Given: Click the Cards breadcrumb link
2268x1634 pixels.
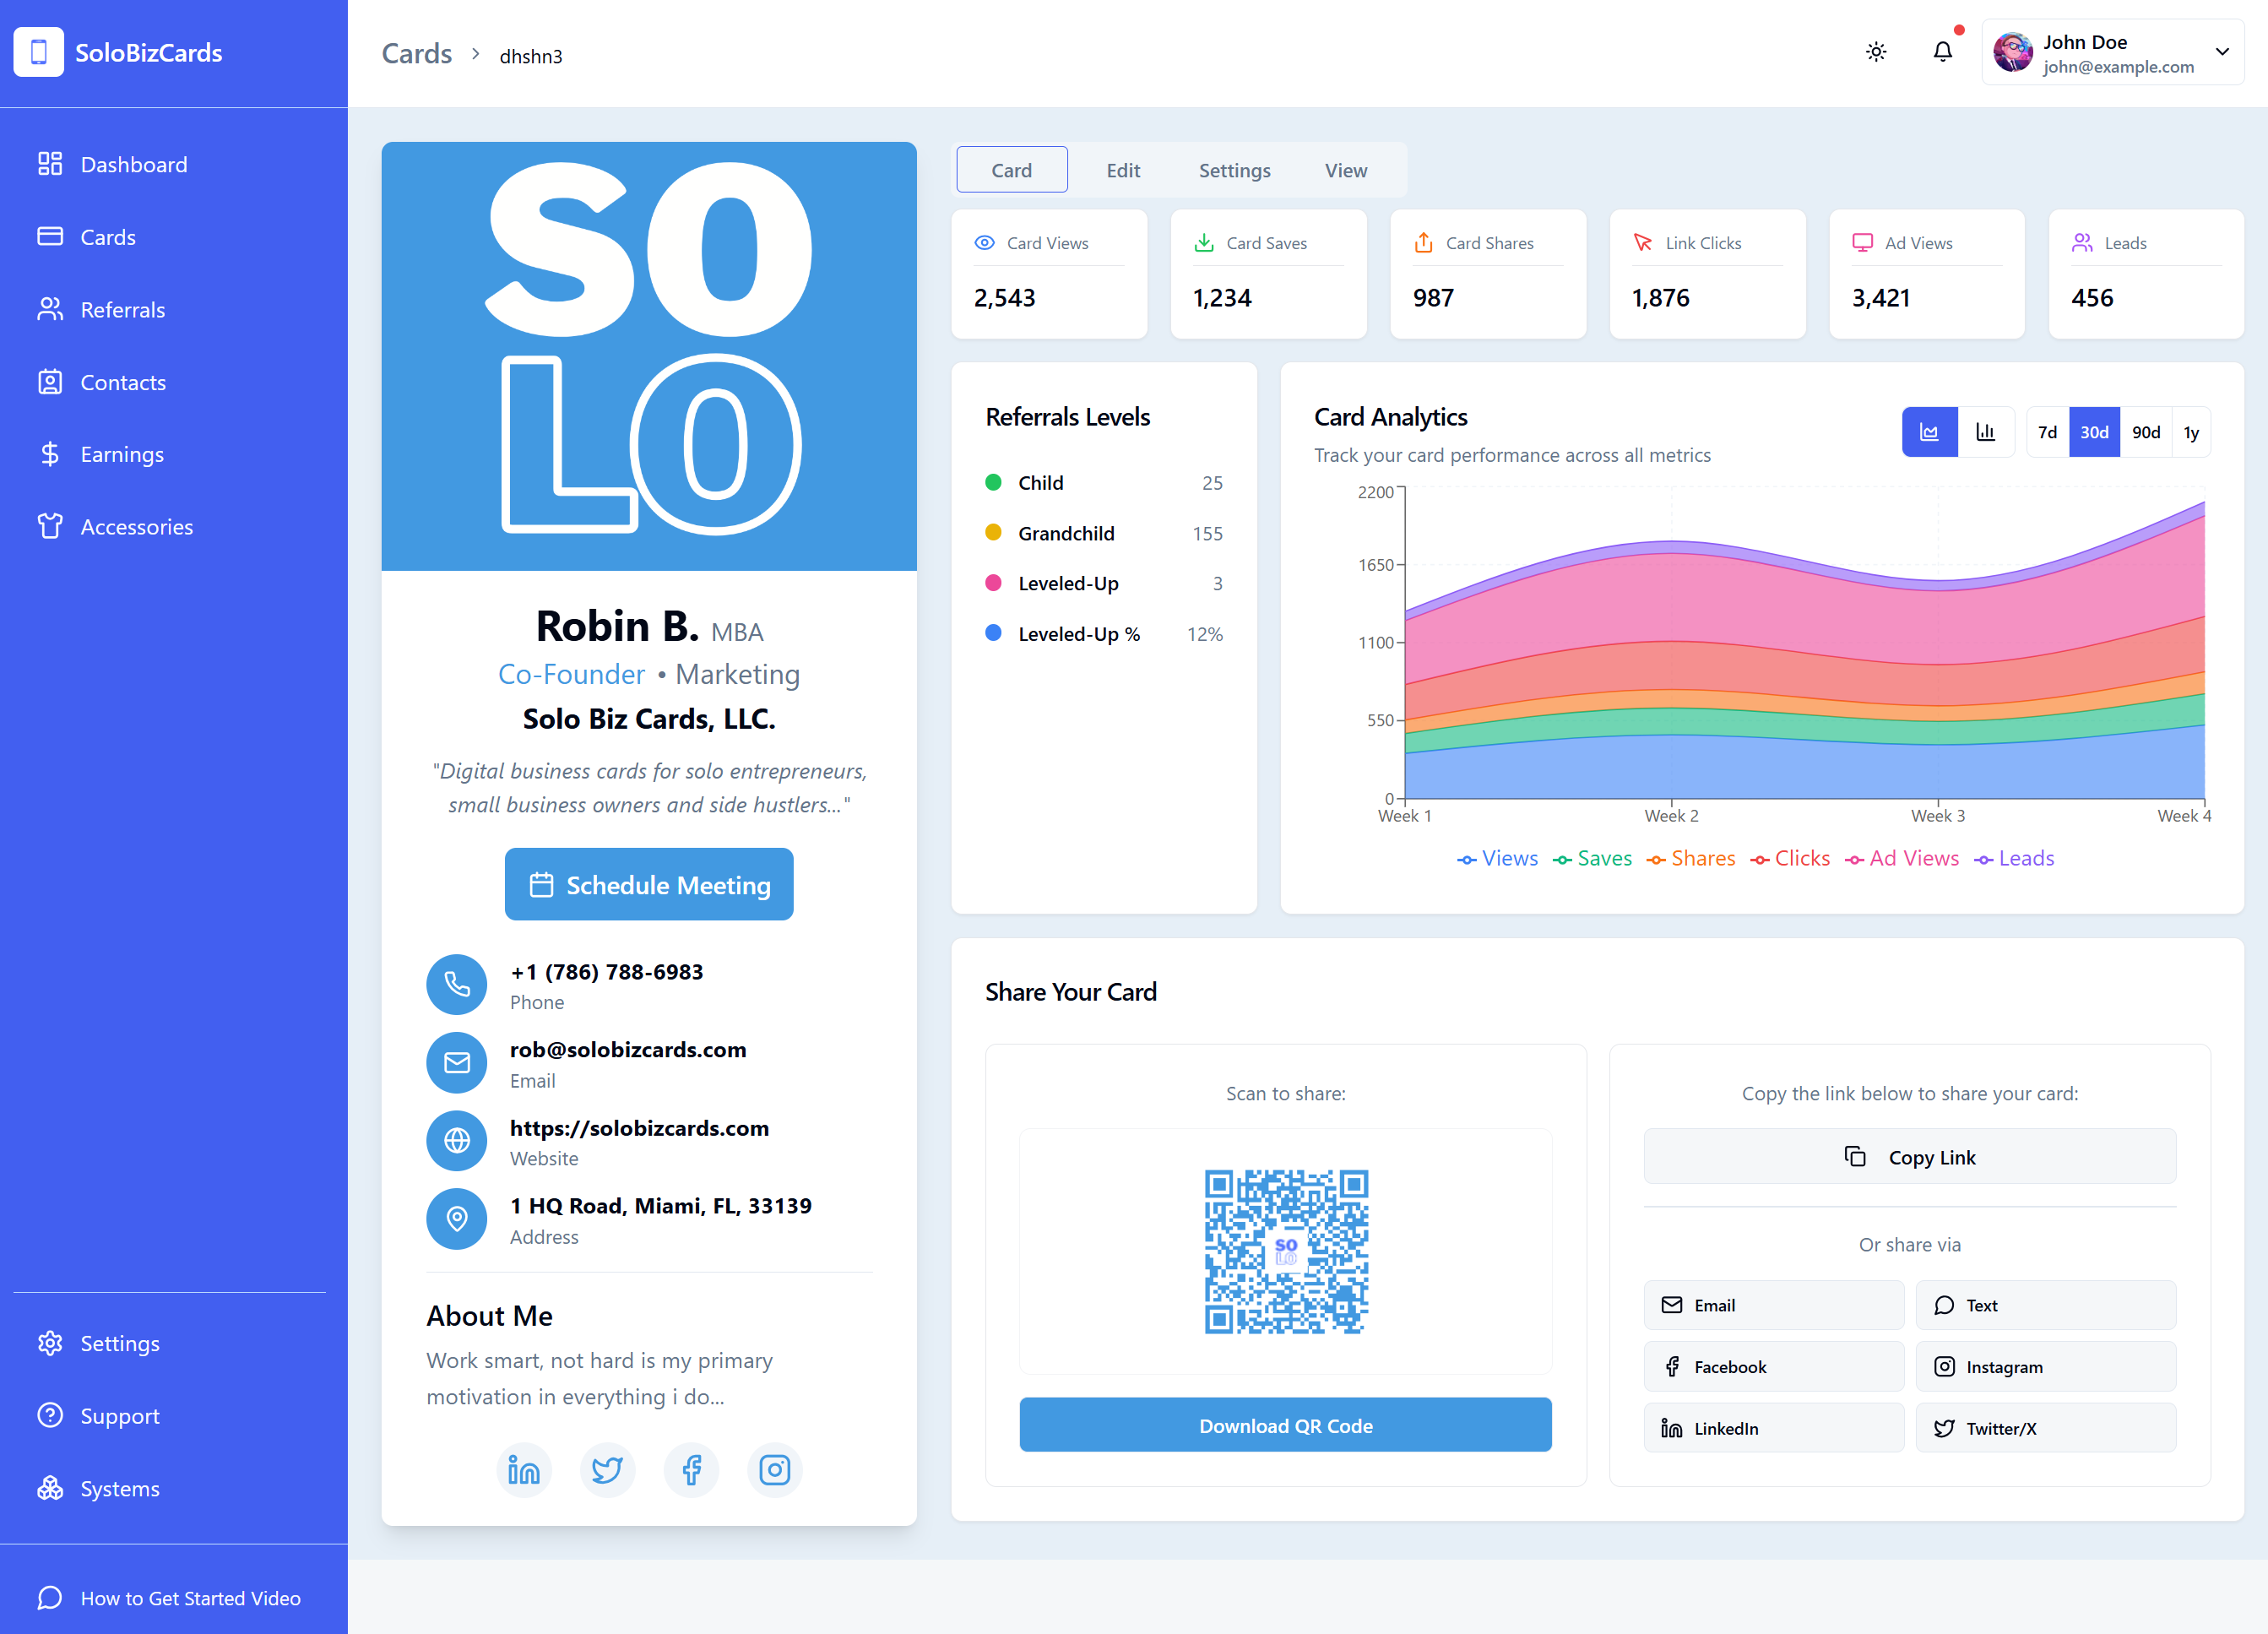Looking at the screenshot, I should [416, 54].
